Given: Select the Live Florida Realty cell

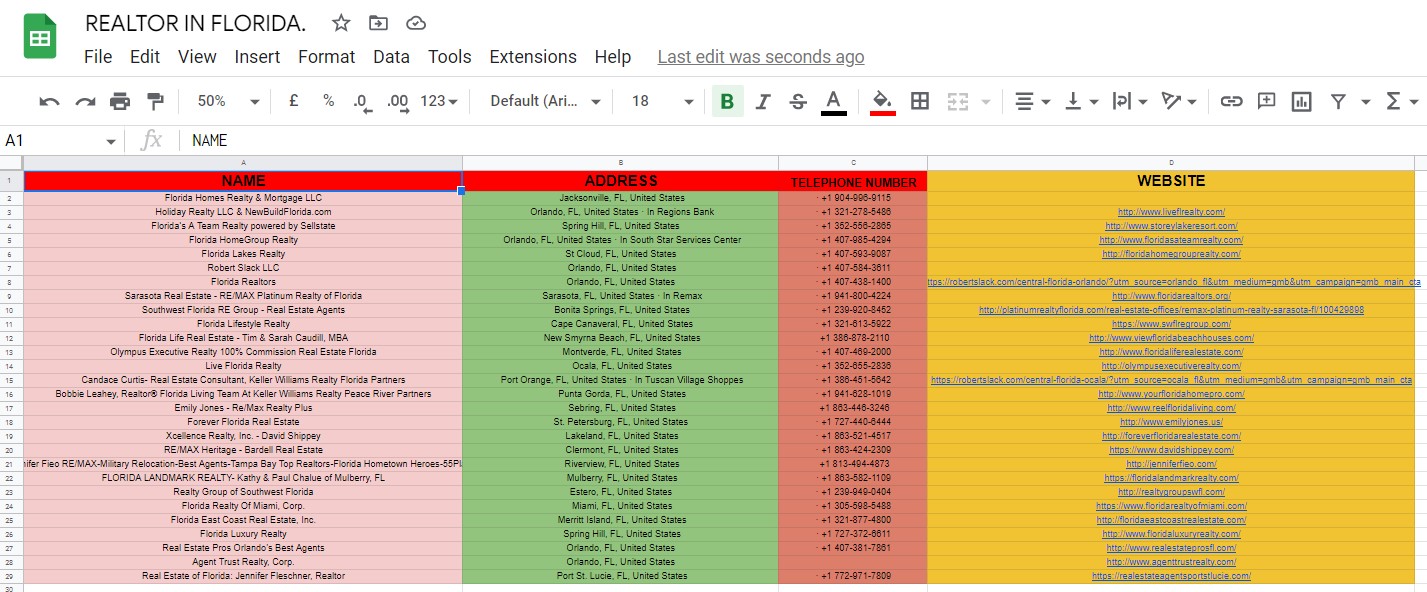Looking at the screenshot, I should (x=243, y=366).
